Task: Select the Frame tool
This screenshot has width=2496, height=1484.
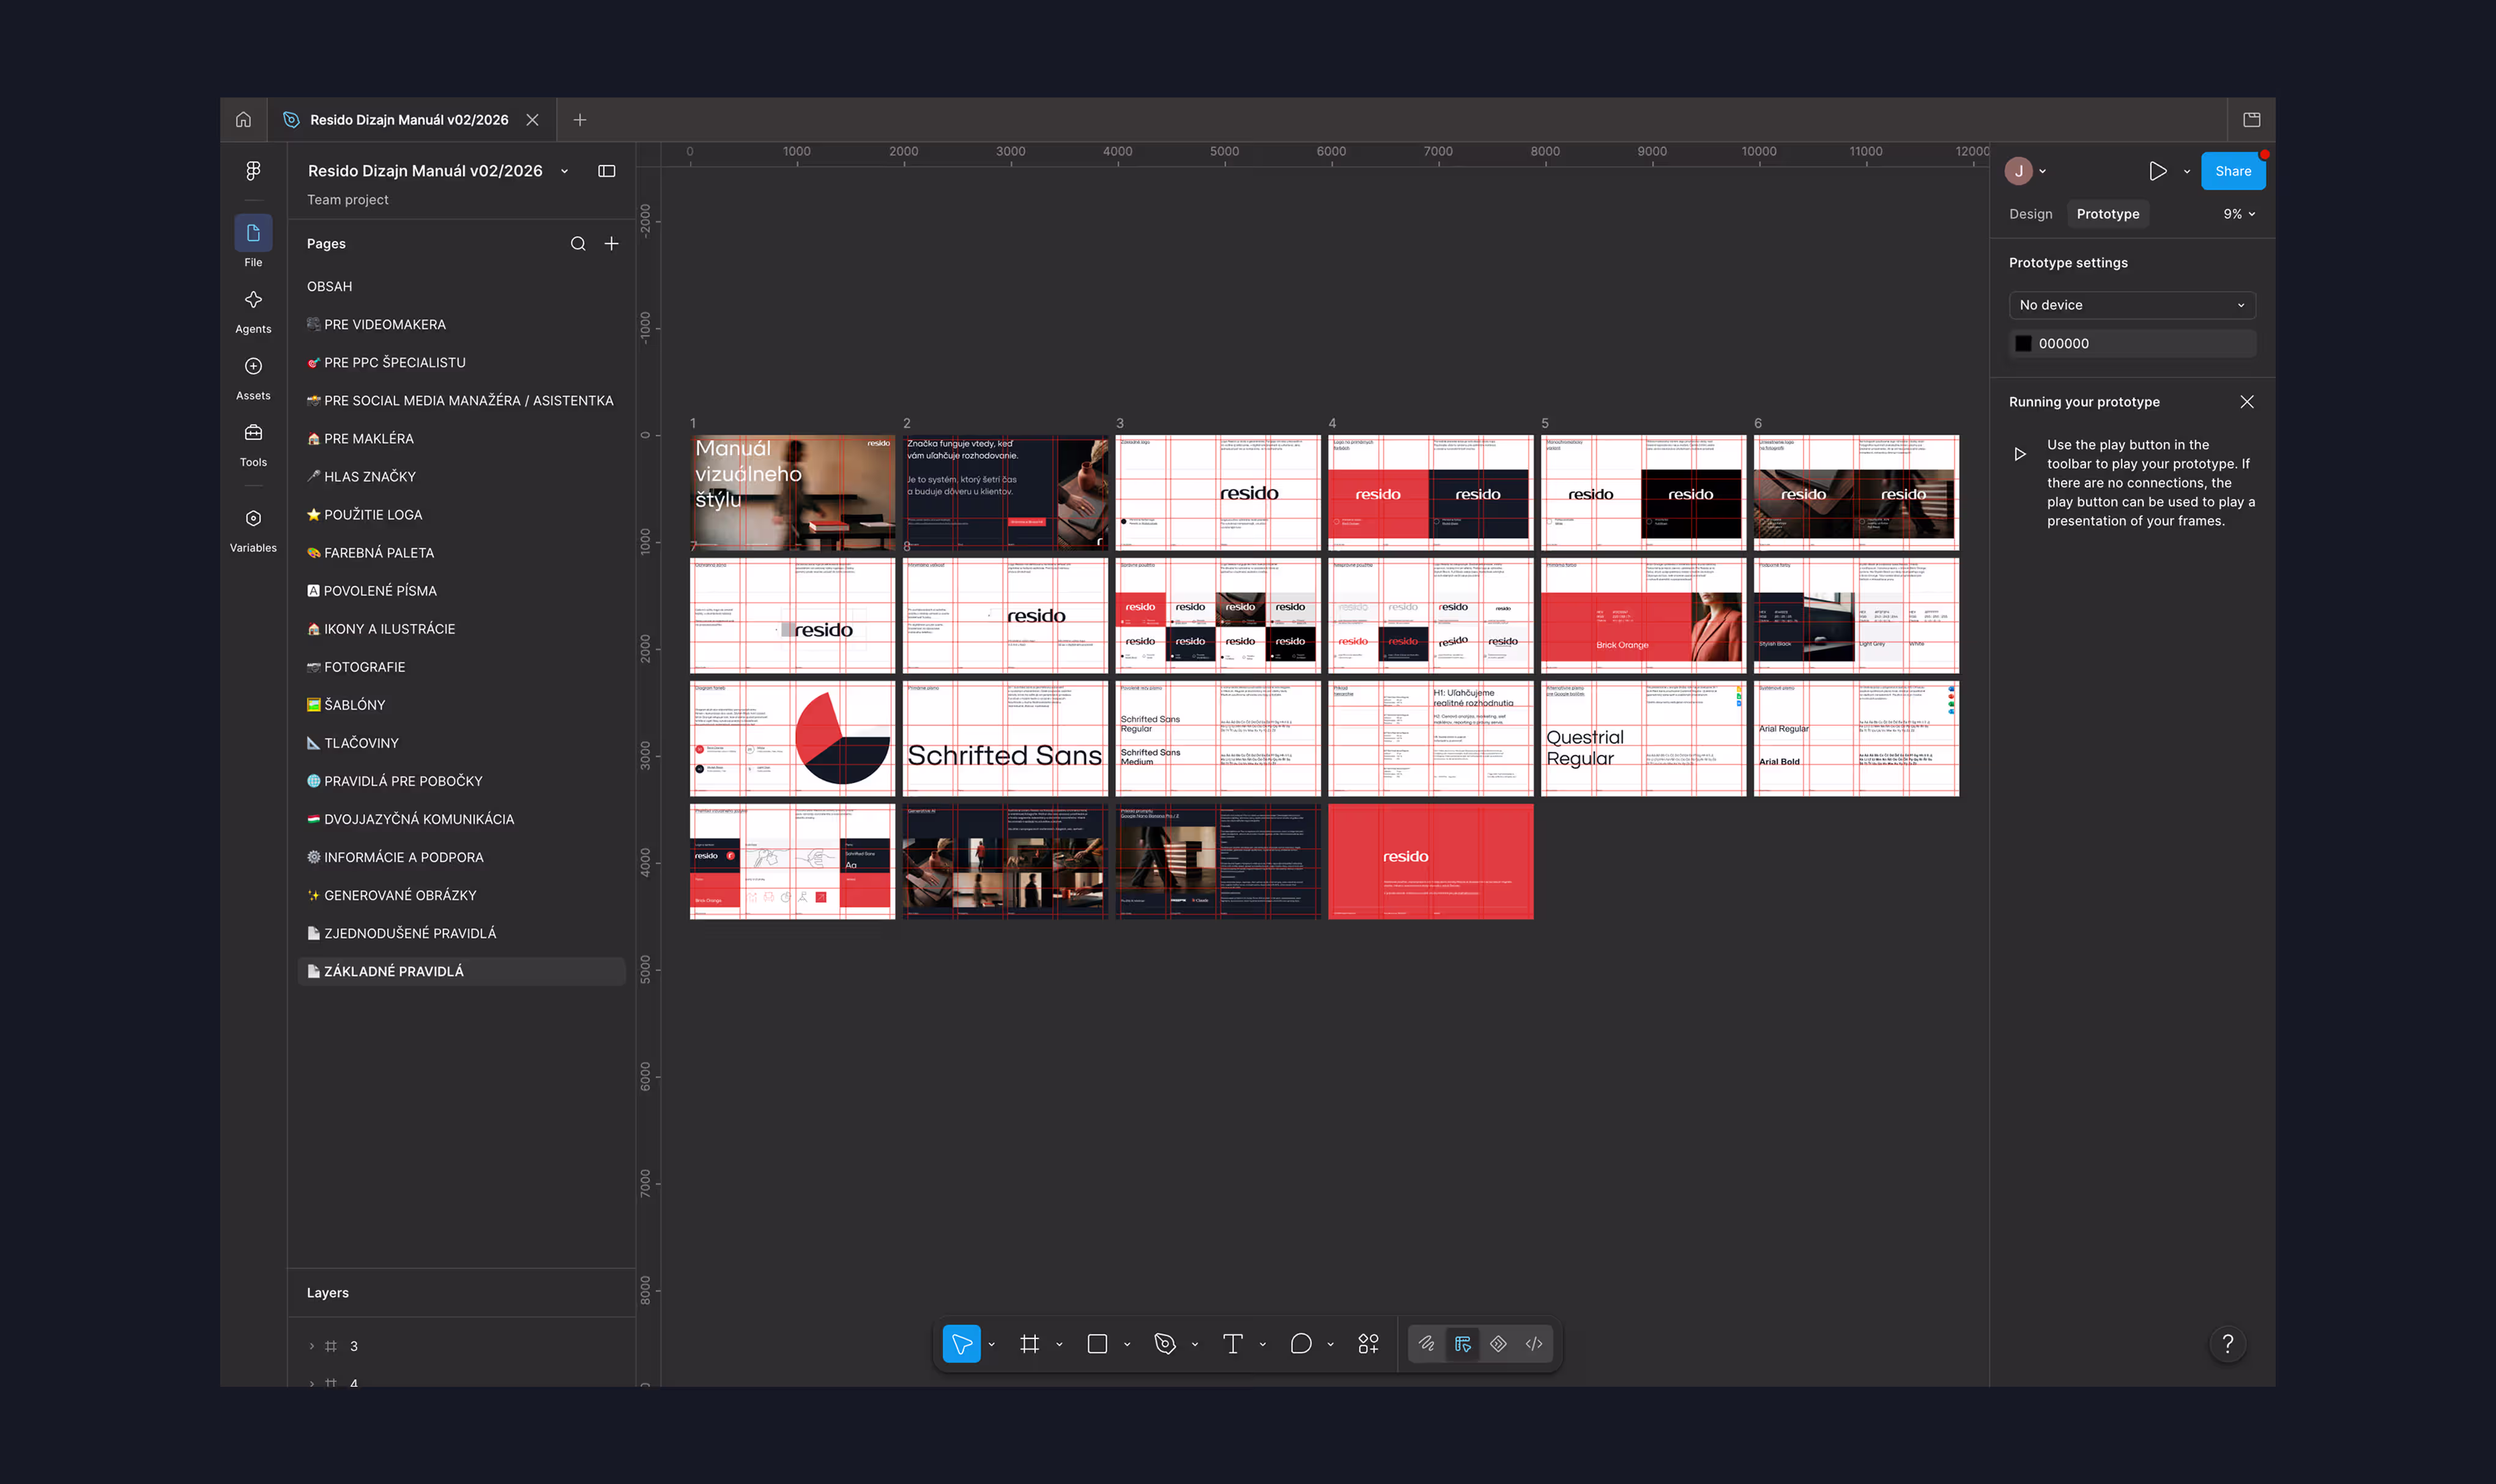Action: (1029, 1344)
